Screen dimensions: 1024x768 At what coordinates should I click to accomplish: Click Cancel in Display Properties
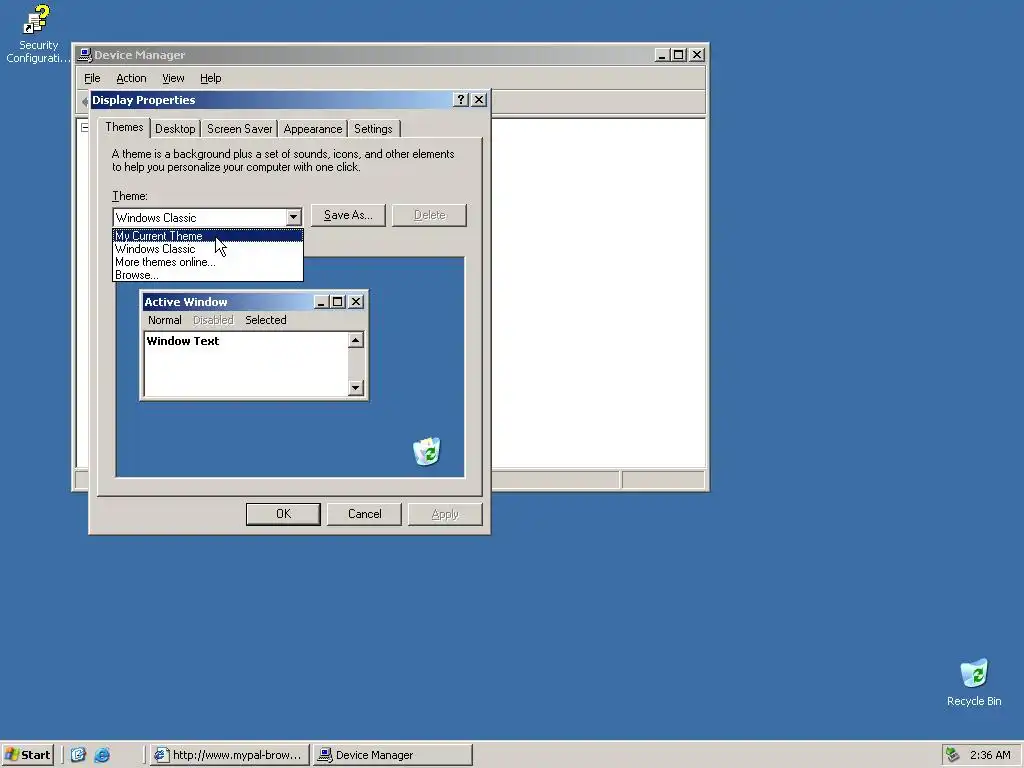[364, 514]
